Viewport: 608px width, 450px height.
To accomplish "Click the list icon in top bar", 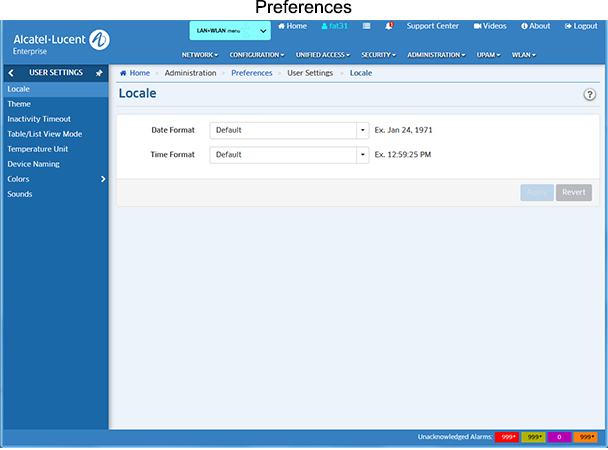I will [x=367, y=26].
